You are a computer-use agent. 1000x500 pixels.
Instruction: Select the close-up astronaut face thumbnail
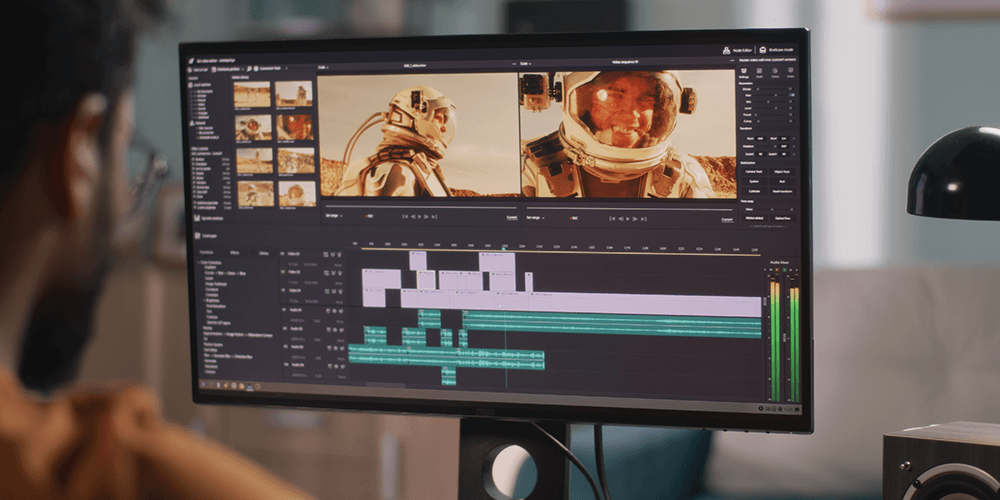tap(295, 128)
